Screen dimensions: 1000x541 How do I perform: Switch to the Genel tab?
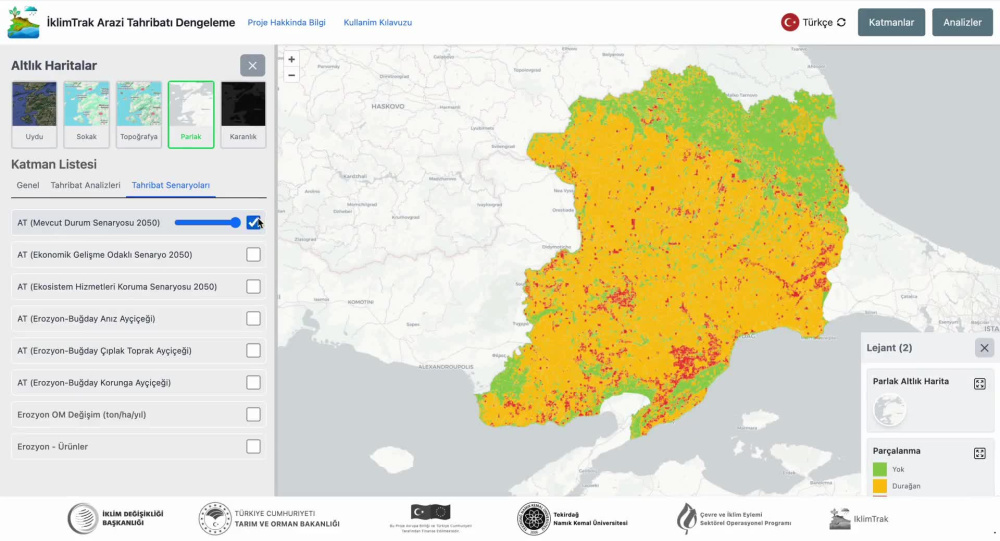point(28,185)
